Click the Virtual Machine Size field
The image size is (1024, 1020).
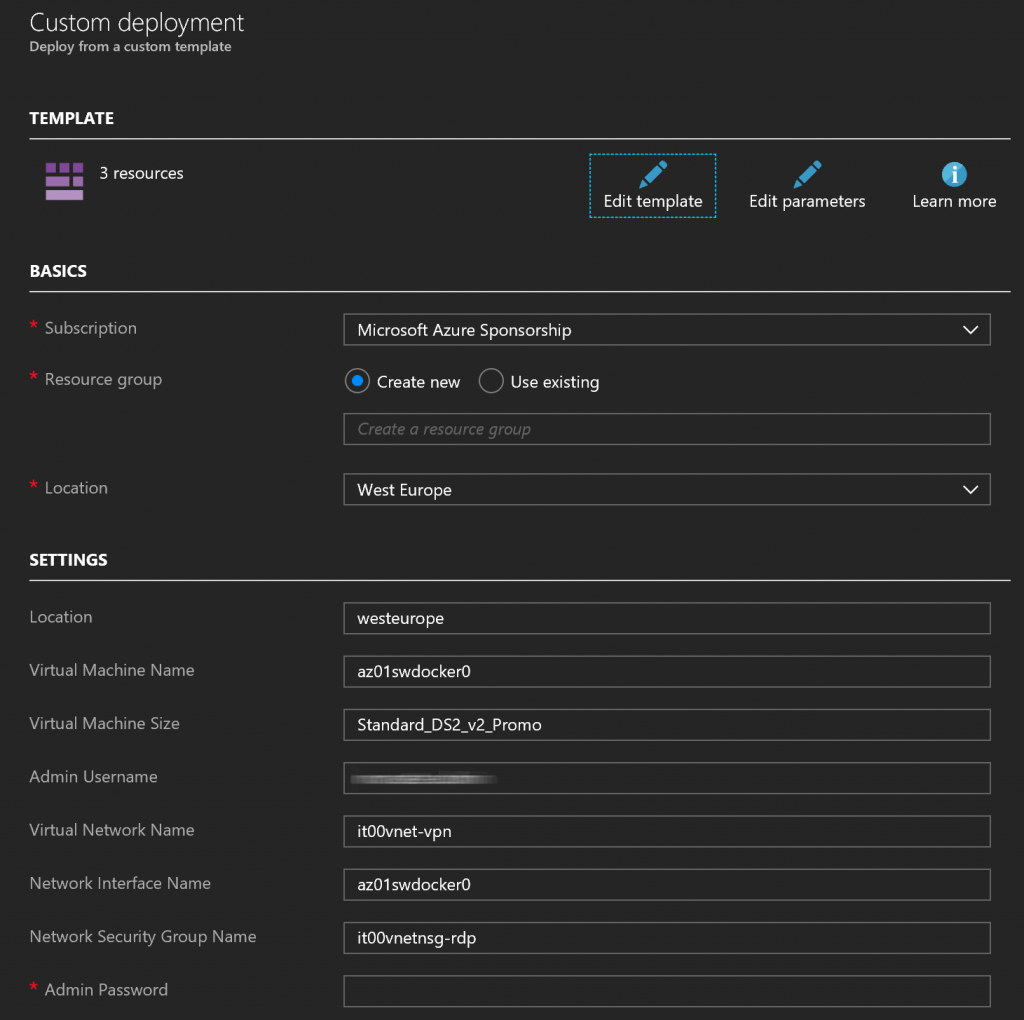(667, 725)
